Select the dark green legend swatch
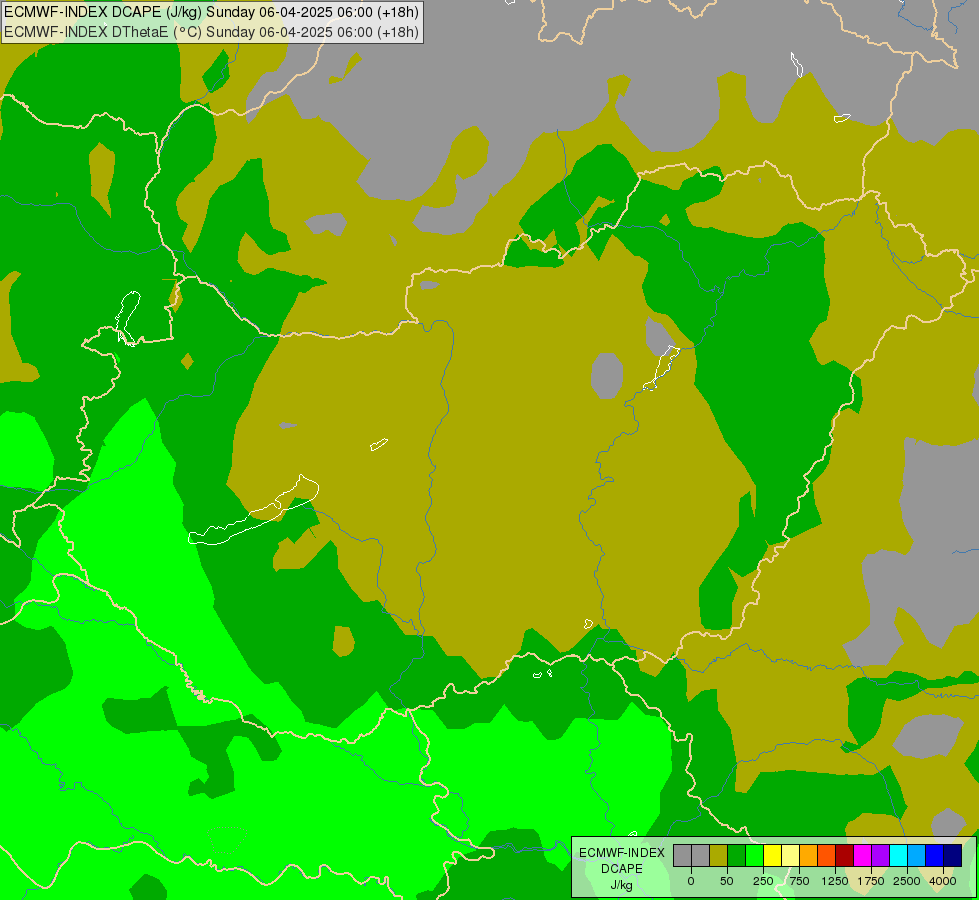Screen dimensions: 979x900 (737, 855)
